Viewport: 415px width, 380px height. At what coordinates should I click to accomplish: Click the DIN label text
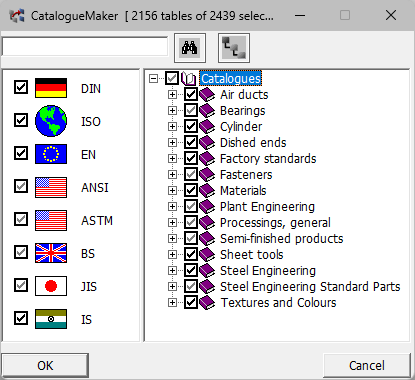click(x=91, y=89)
